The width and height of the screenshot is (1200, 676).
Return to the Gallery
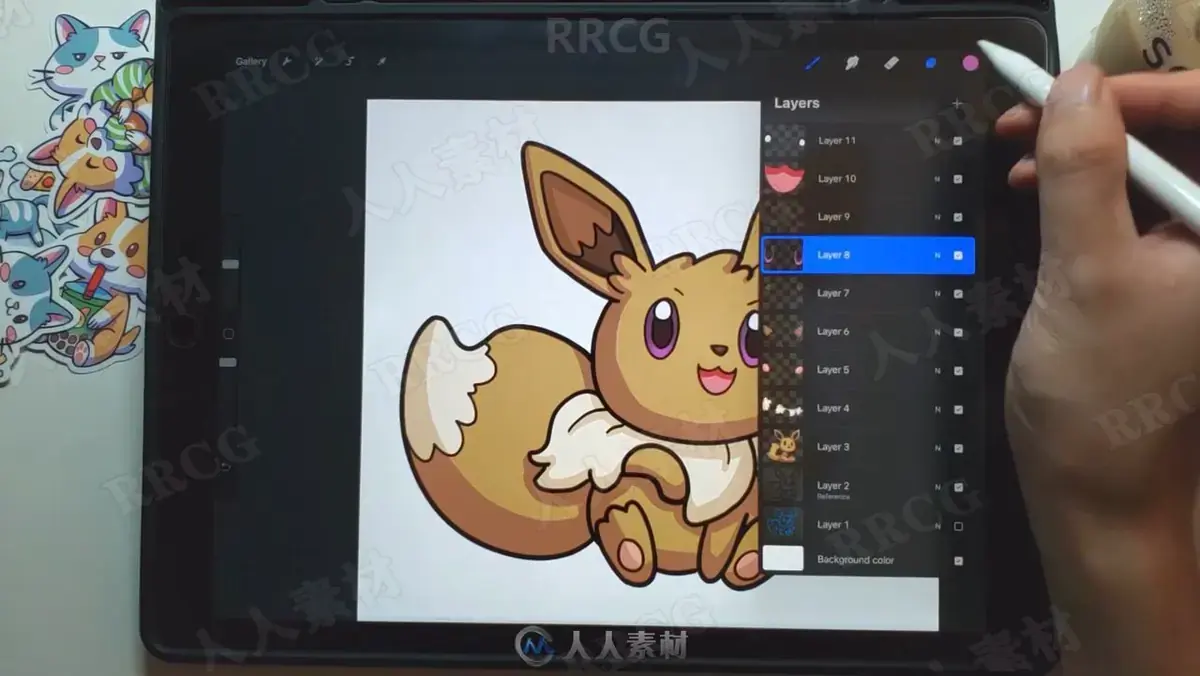251,62
